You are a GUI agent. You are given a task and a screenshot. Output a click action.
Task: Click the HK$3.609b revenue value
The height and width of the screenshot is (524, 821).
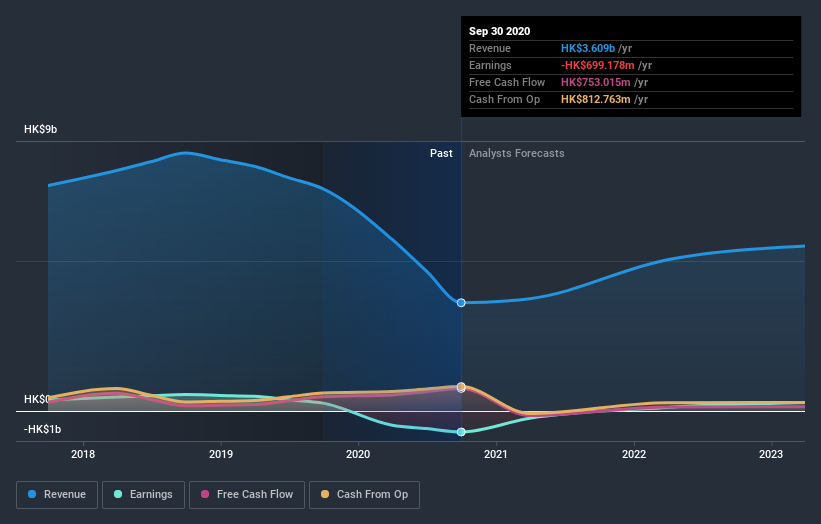point(588,48)
